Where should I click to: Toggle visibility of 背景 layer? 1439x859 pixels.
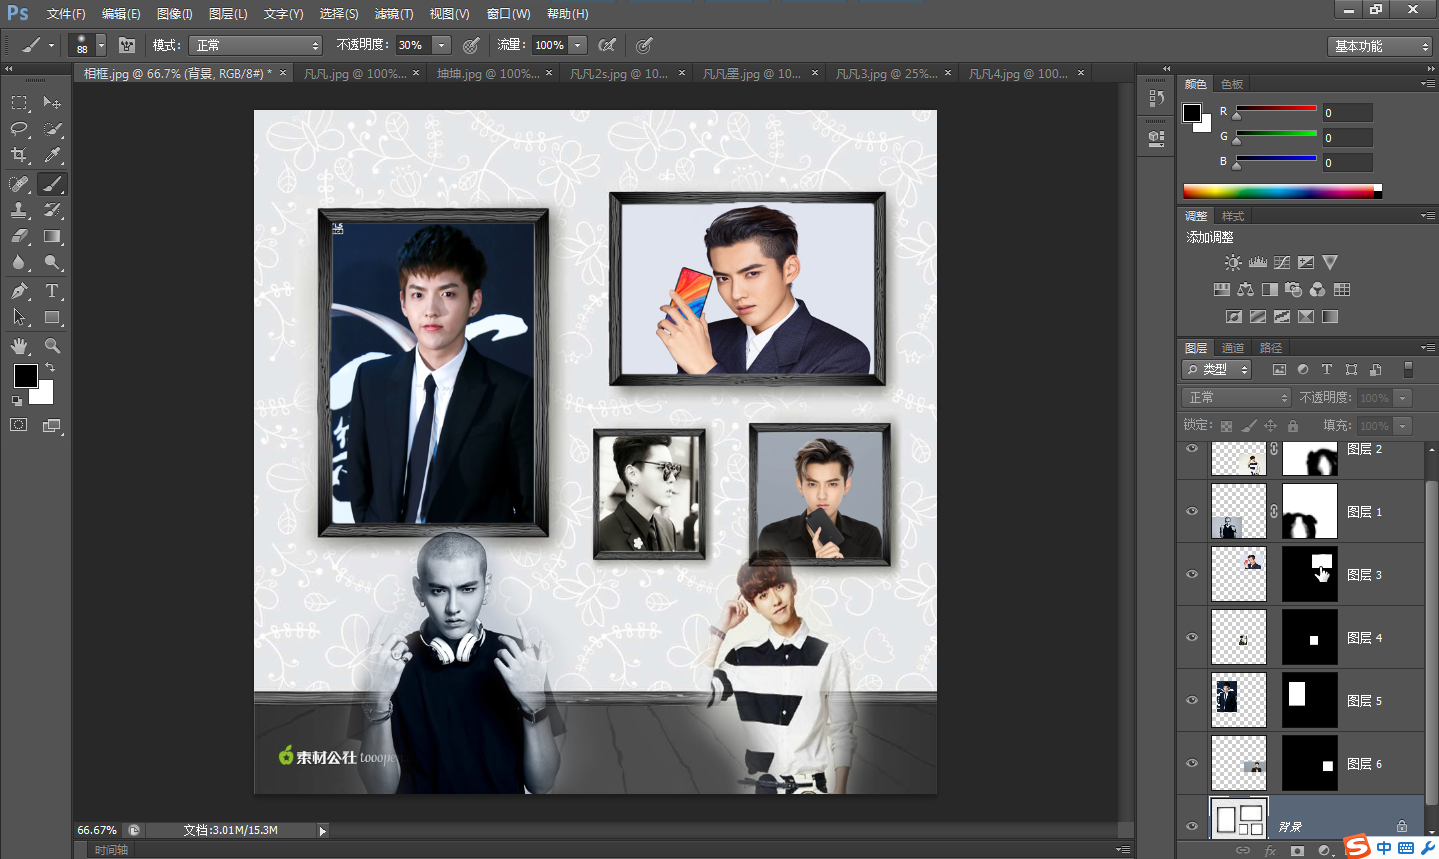pos(1192,826)
